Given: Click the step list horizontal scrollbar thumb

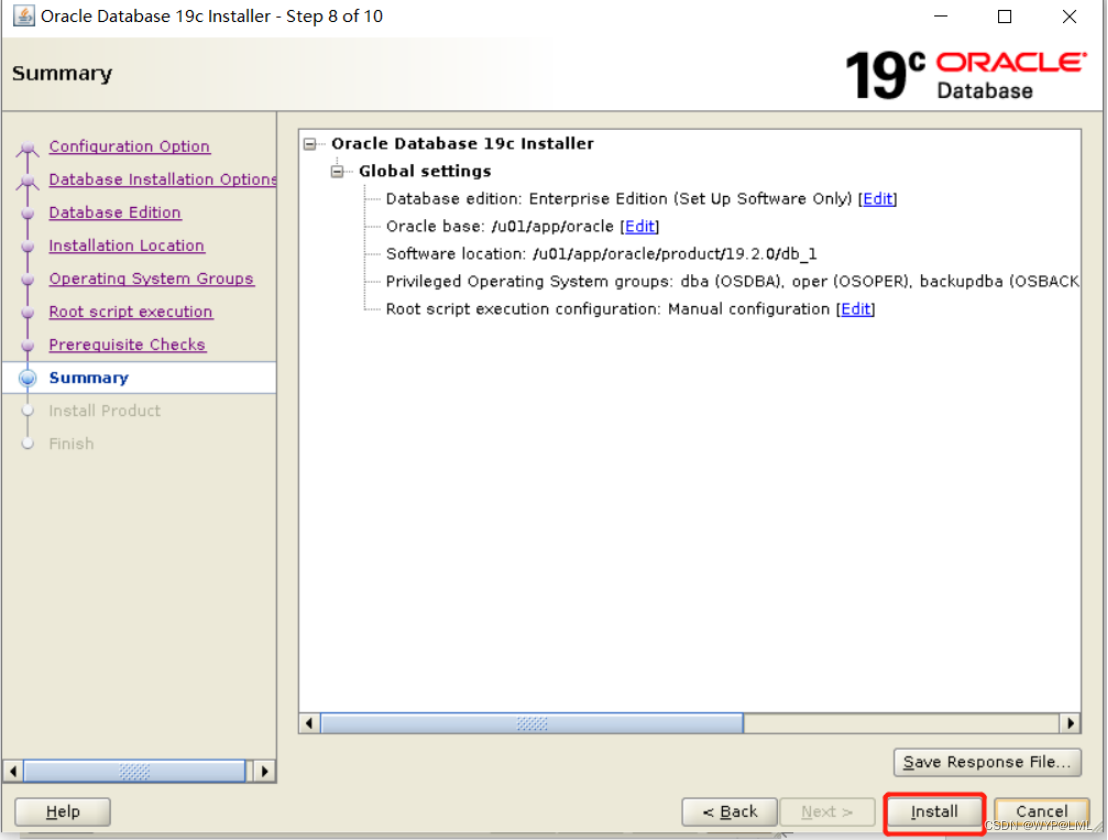Looking at the screenshot, I should click(134, 771).
